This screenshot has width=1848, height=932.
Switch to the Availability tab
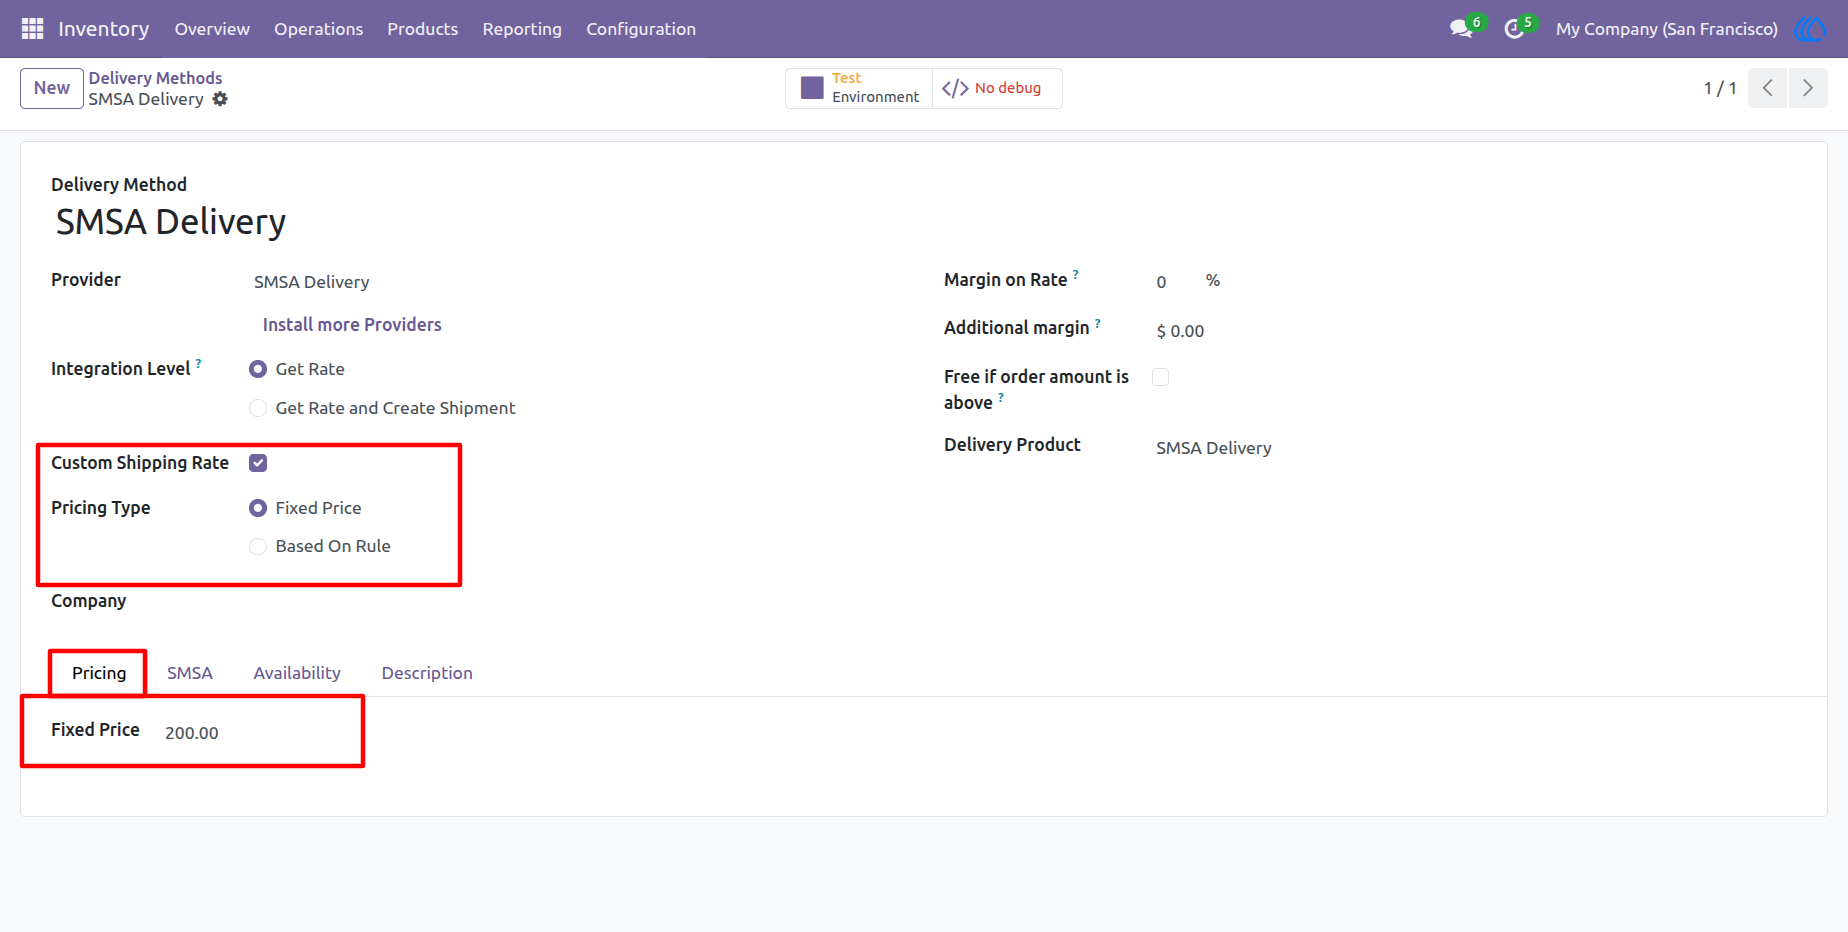297,673
